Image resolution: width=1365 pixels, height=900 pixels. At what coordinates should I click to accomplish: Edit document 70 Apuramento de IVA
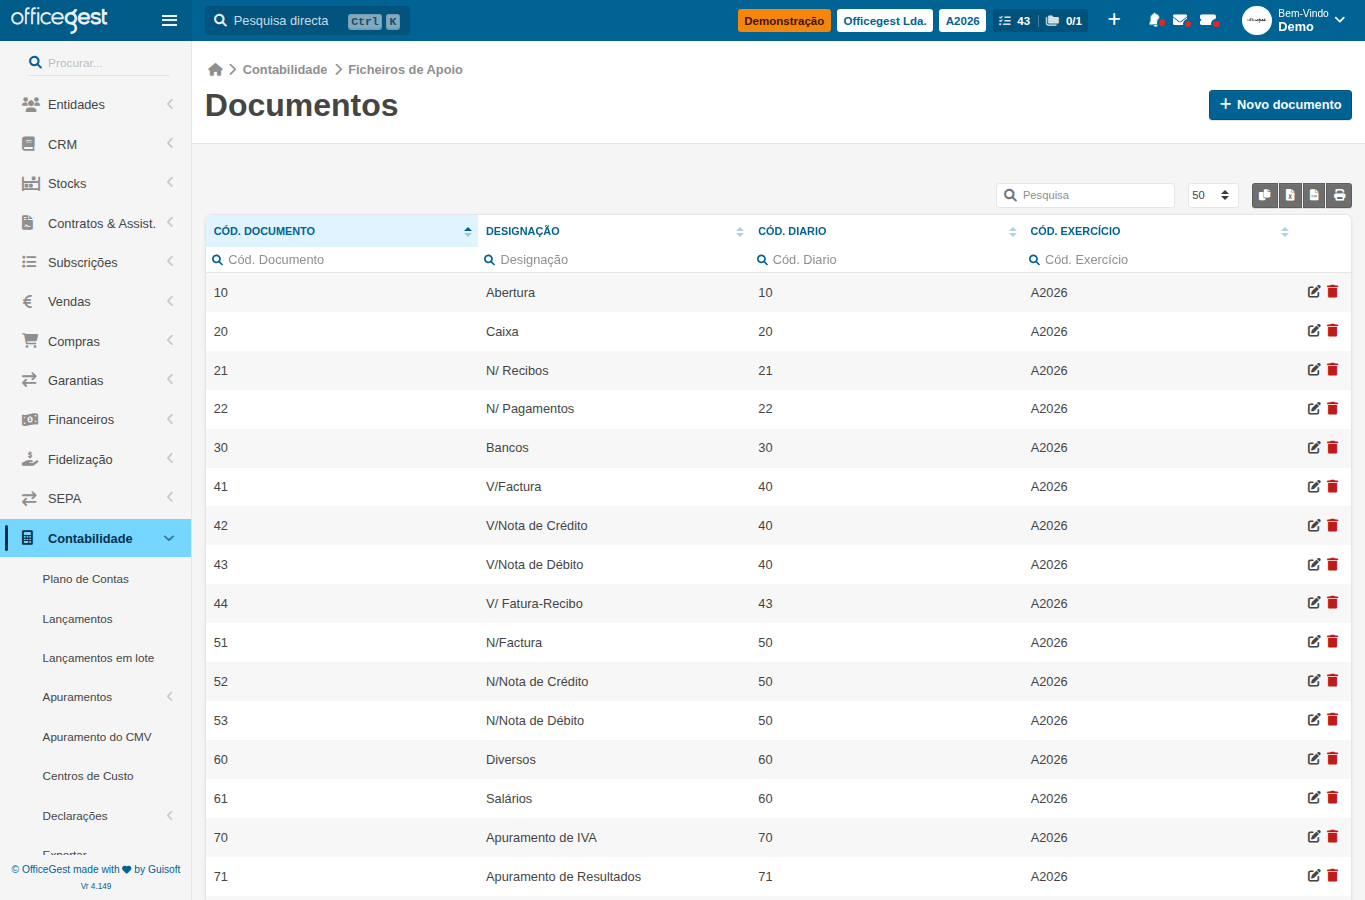[x=1314, y=837]
